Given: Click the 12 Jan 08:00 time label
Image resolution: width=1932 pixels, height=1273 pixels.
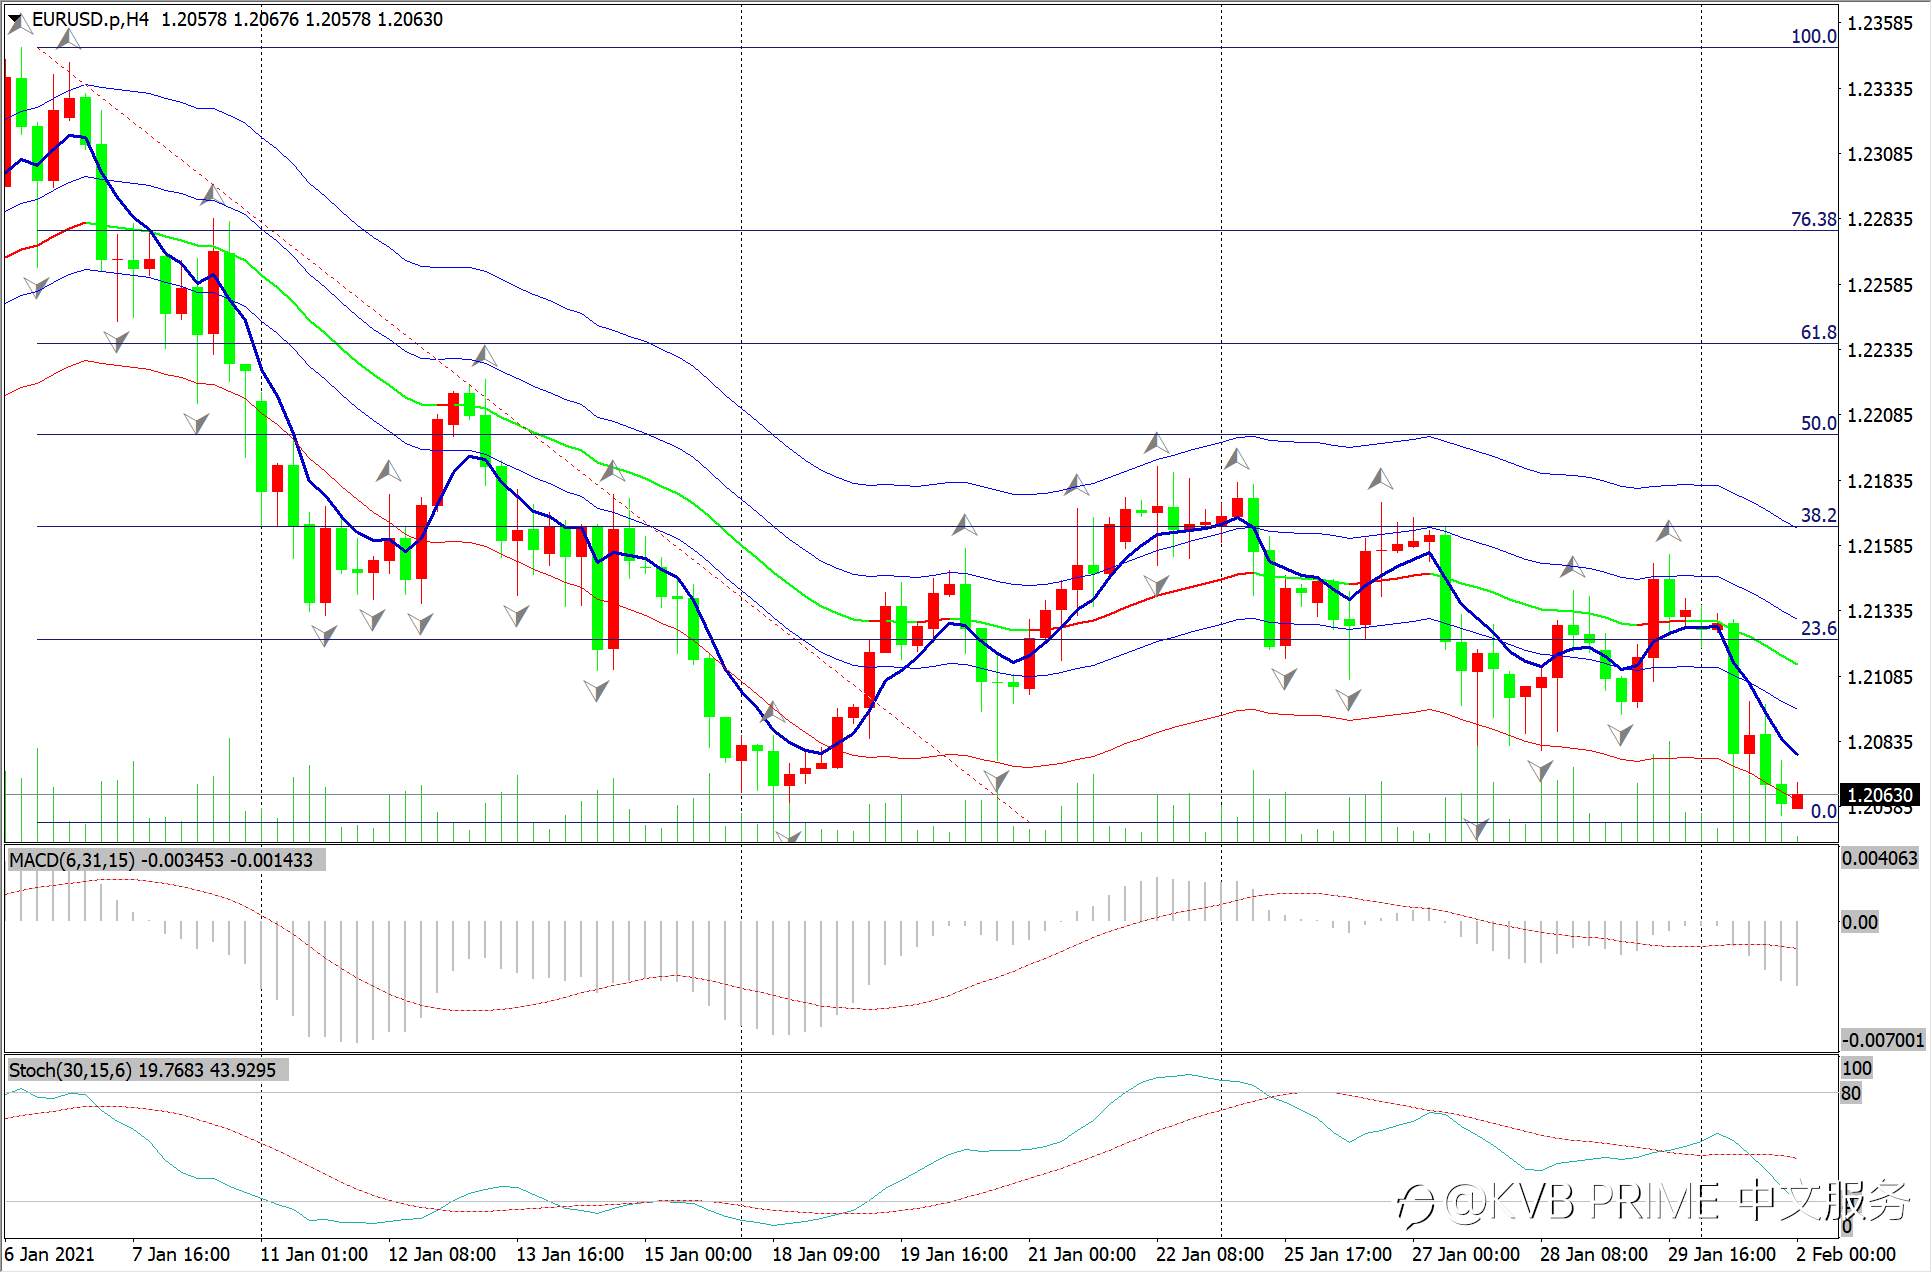Looking at the screenshot, I should pyautogui.click(x=442, y=1254).
